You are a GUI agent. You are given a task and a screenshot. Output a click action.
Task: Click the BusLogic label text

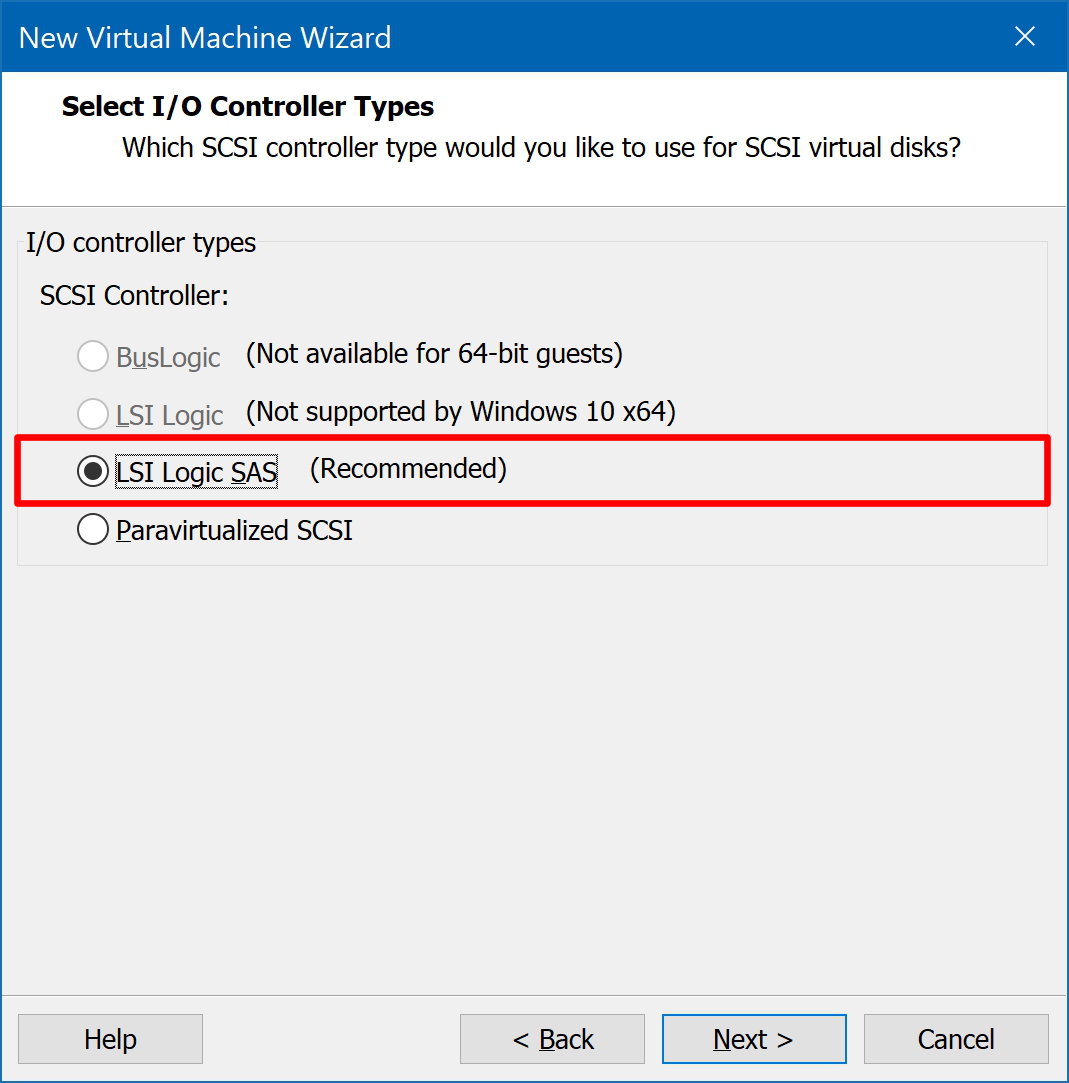pos(168,357)
